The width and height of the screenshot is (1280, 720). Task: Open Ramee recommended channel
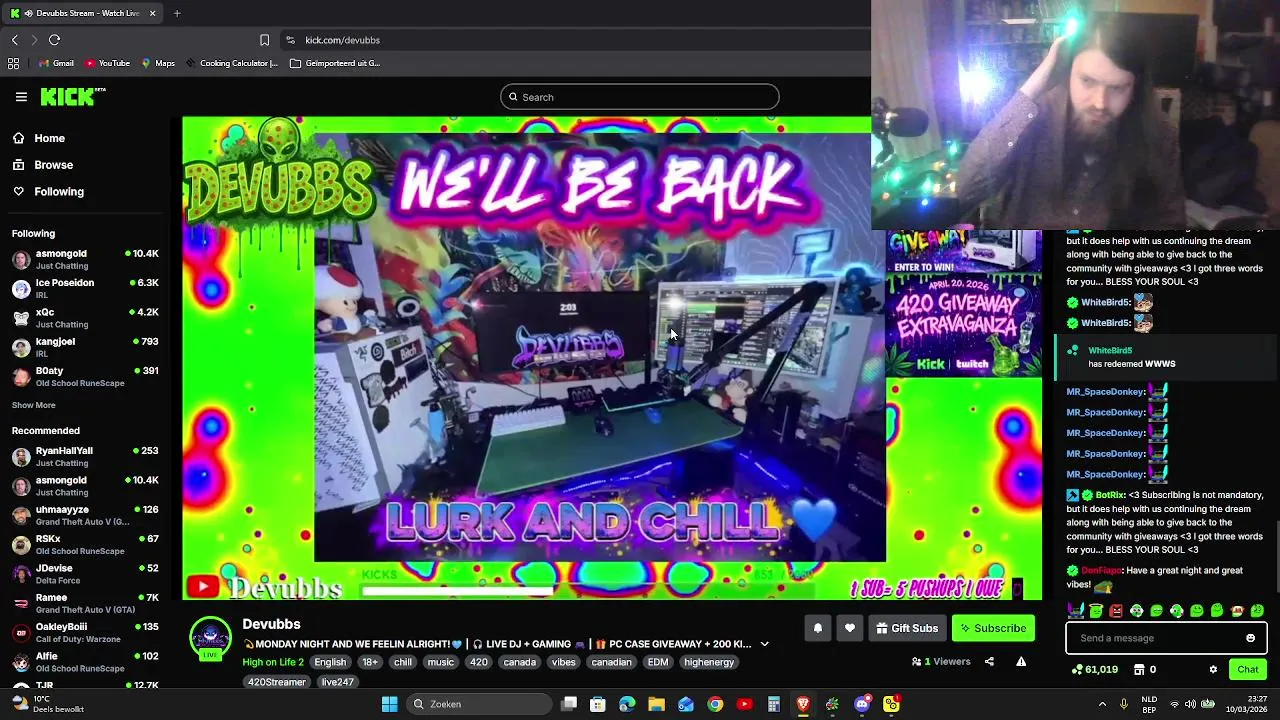pyautogui.click(x=85, y=603)
